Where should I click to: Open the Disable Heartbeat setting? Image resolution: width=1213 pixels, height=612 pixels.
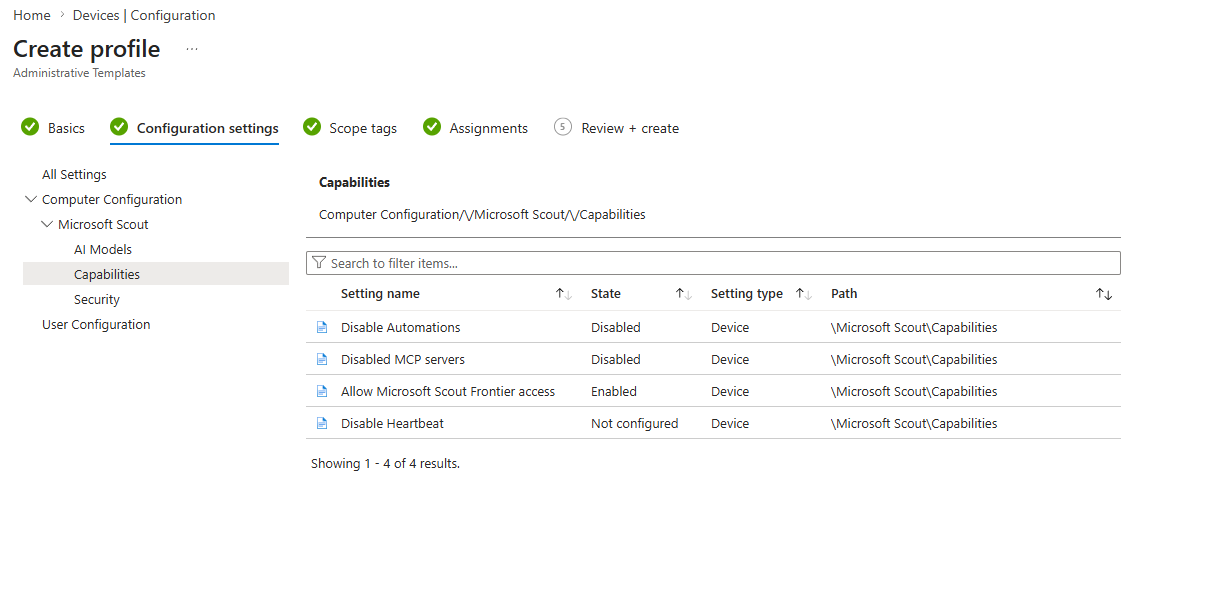pos(392,423)
